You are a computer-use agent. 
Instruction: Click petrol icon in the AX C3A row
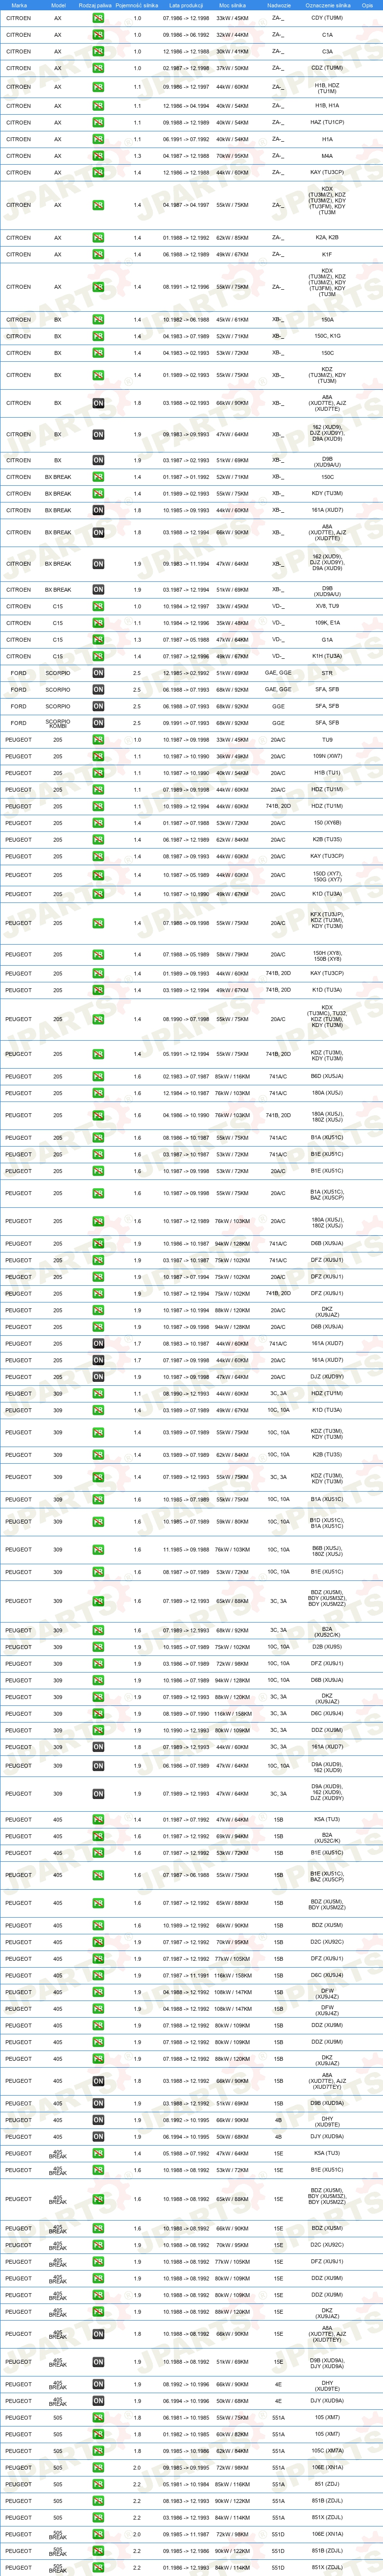coord(98,51)
